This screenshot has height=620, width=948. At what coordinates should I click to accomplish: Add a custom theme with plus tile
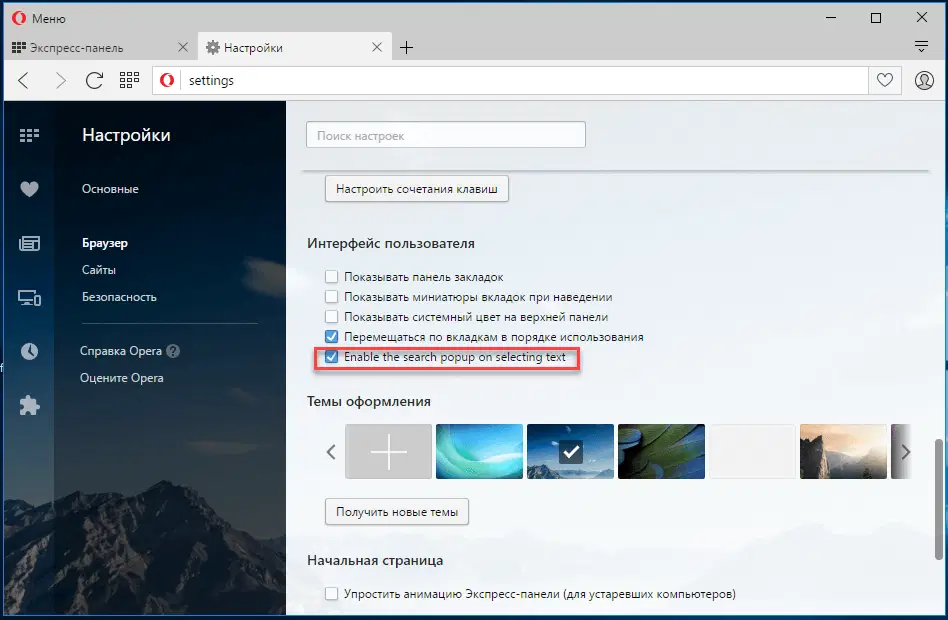(388, 451)
